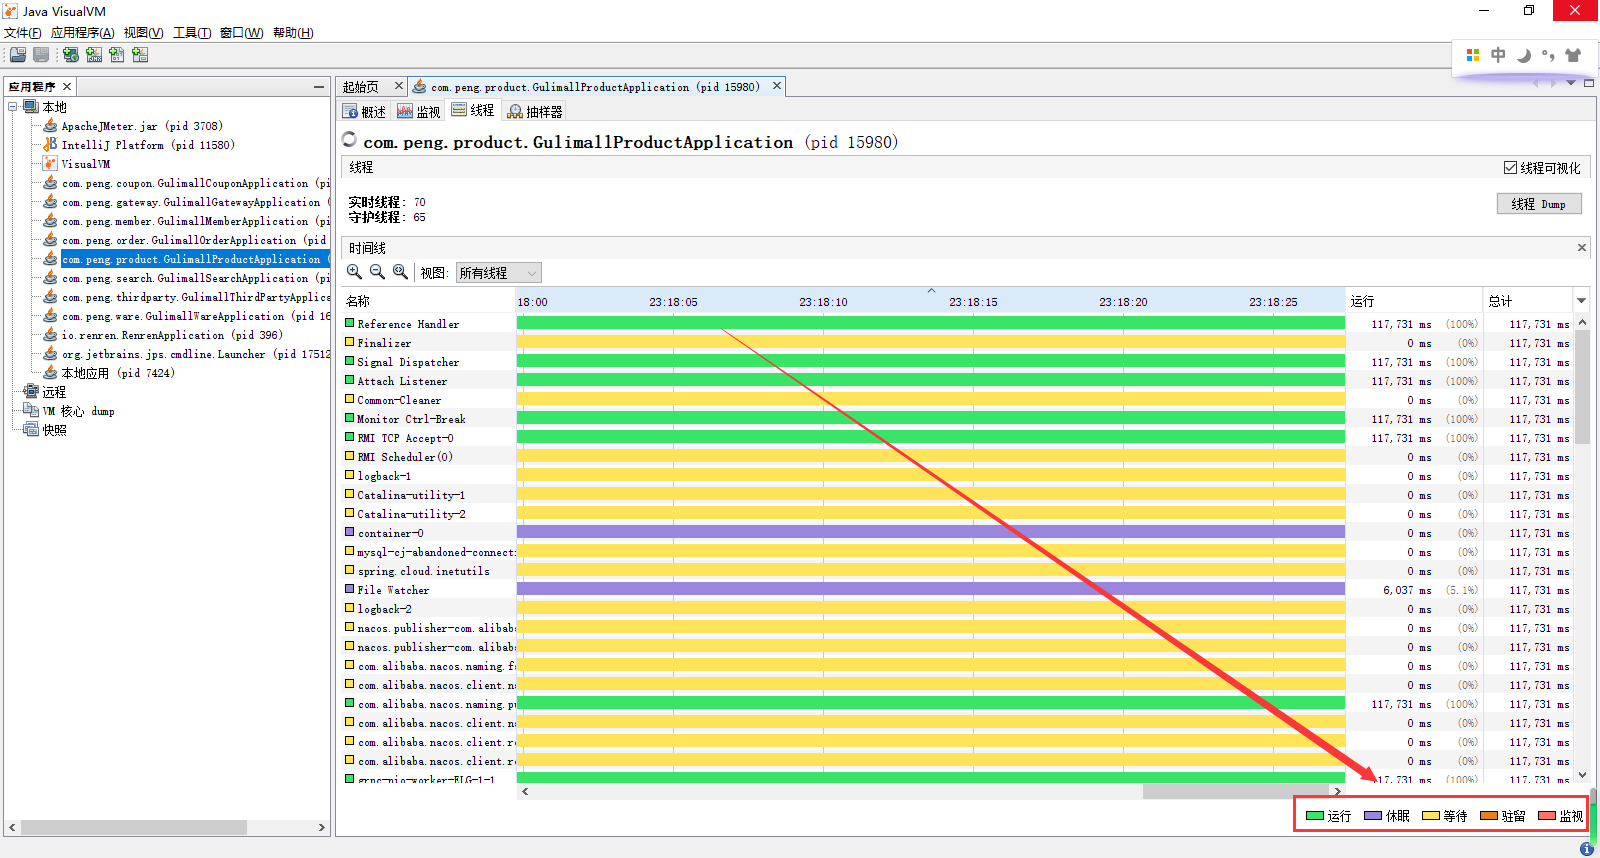
Task: Select the File Watcher thread row
Action: point(957,590)
